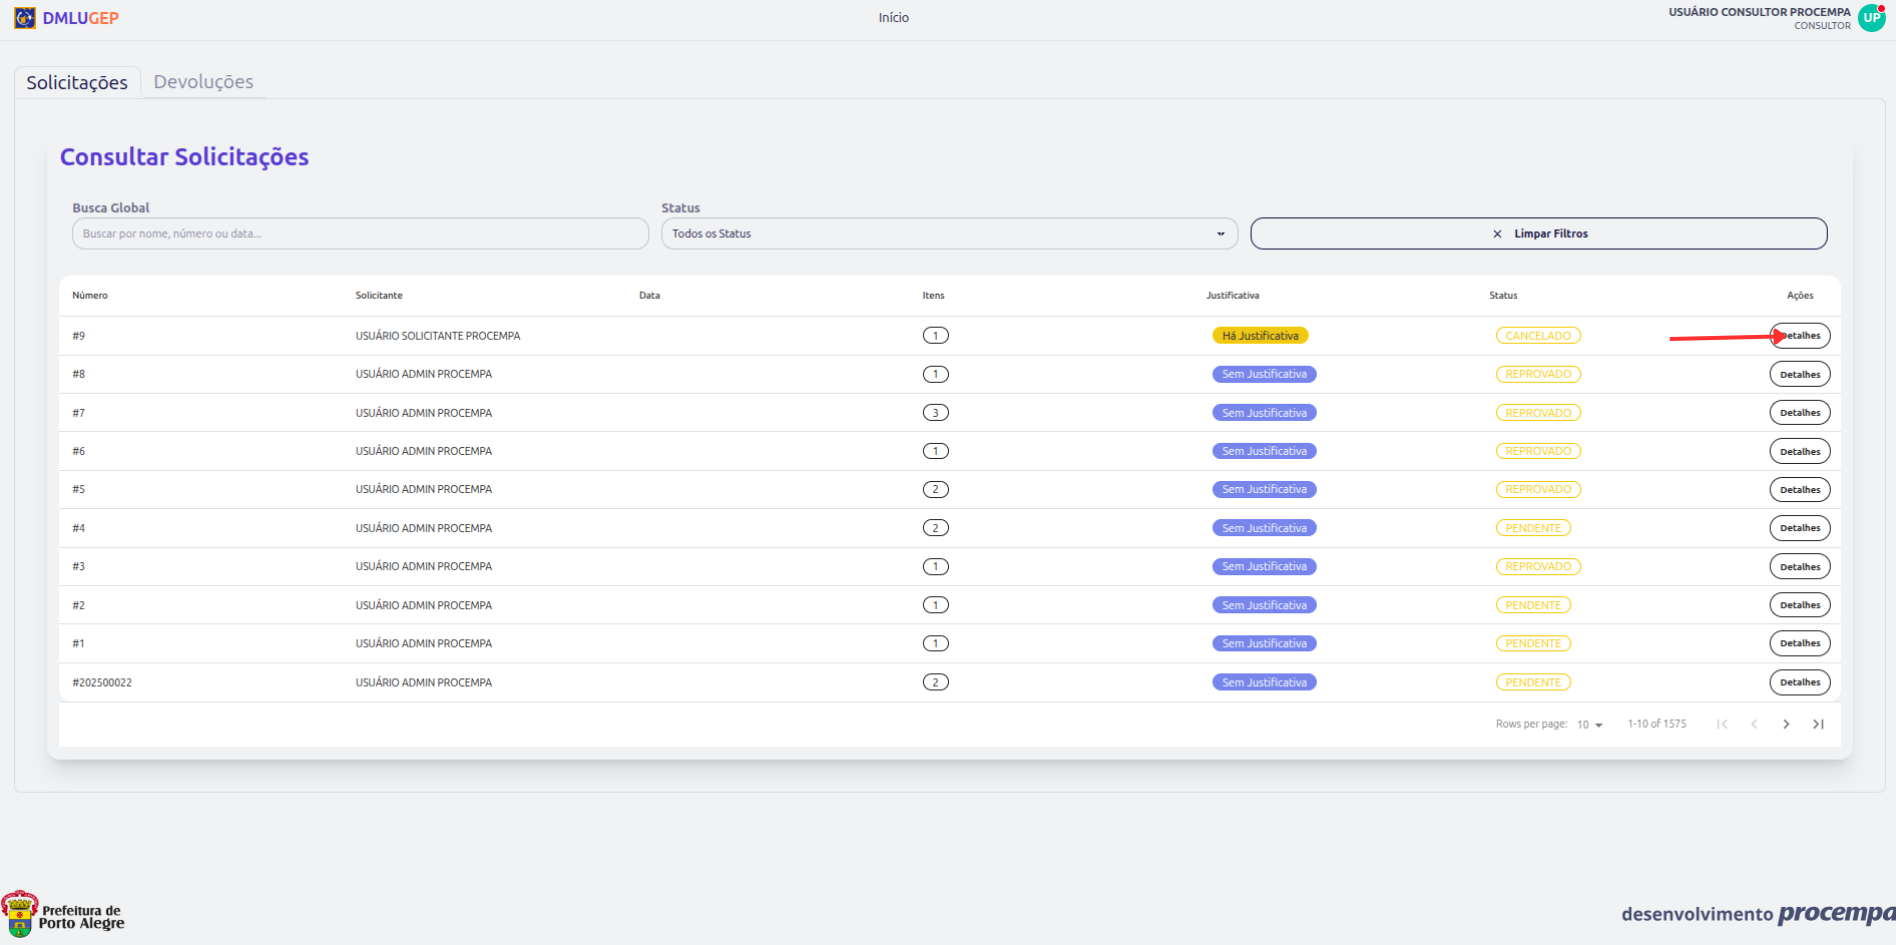This screenshot has height=945, width=1896.
Task: Click the PENDENTE status tag on row #4
Action: click(1533, 528)
